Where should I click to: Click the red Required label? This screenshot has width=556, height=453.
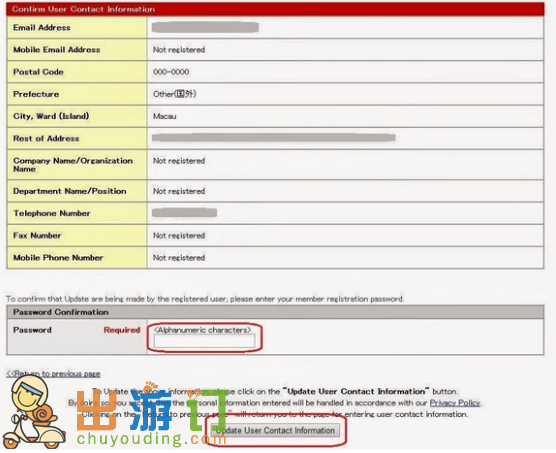[122, 330]
